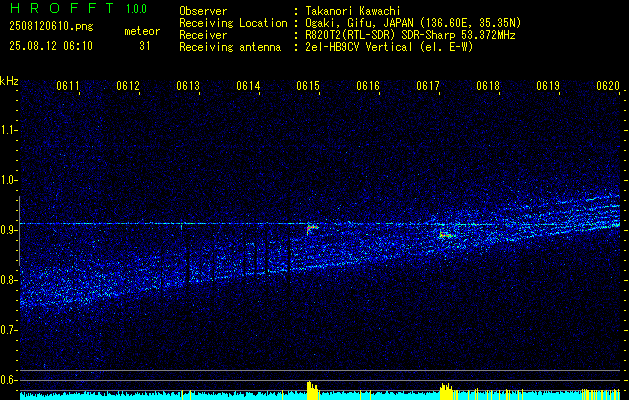Viewport: 629px width, 400px height.
Task: Click the 1.1 kHz axis label
Action: (7, 130)
